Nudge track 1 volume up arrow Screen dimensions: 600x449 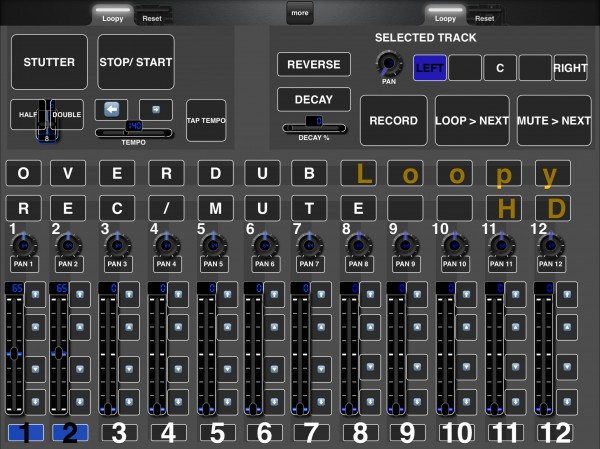(35, 327)
